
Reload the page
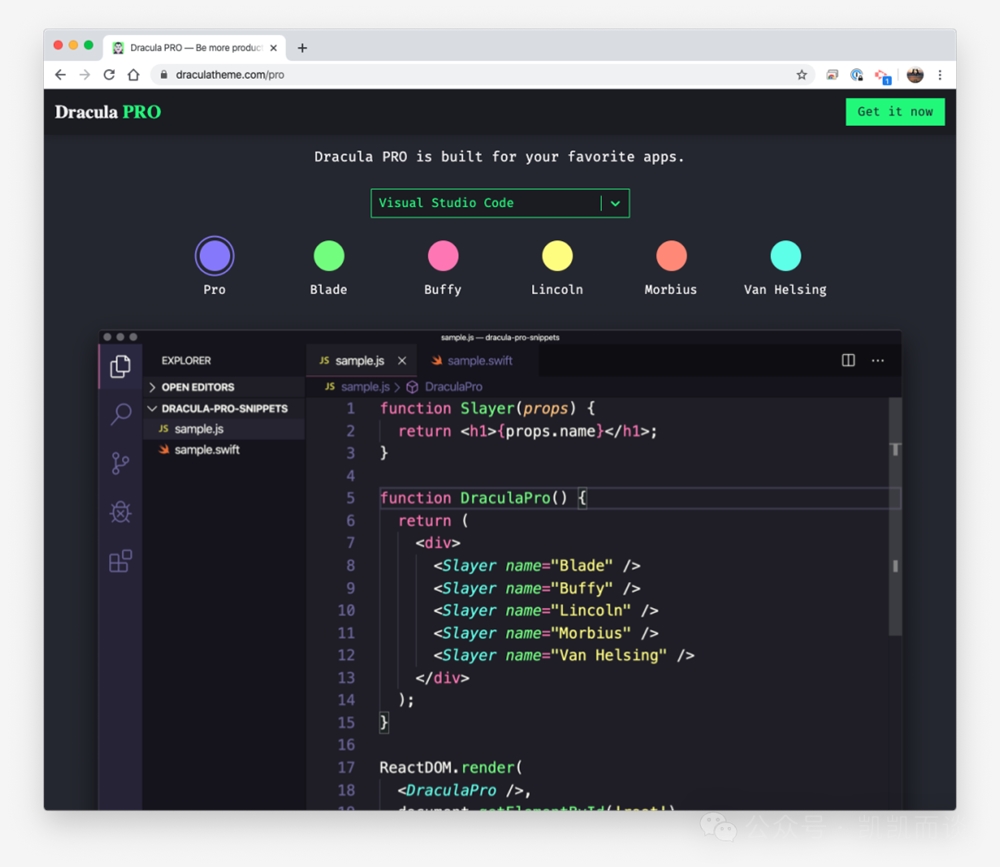point(109,75)
